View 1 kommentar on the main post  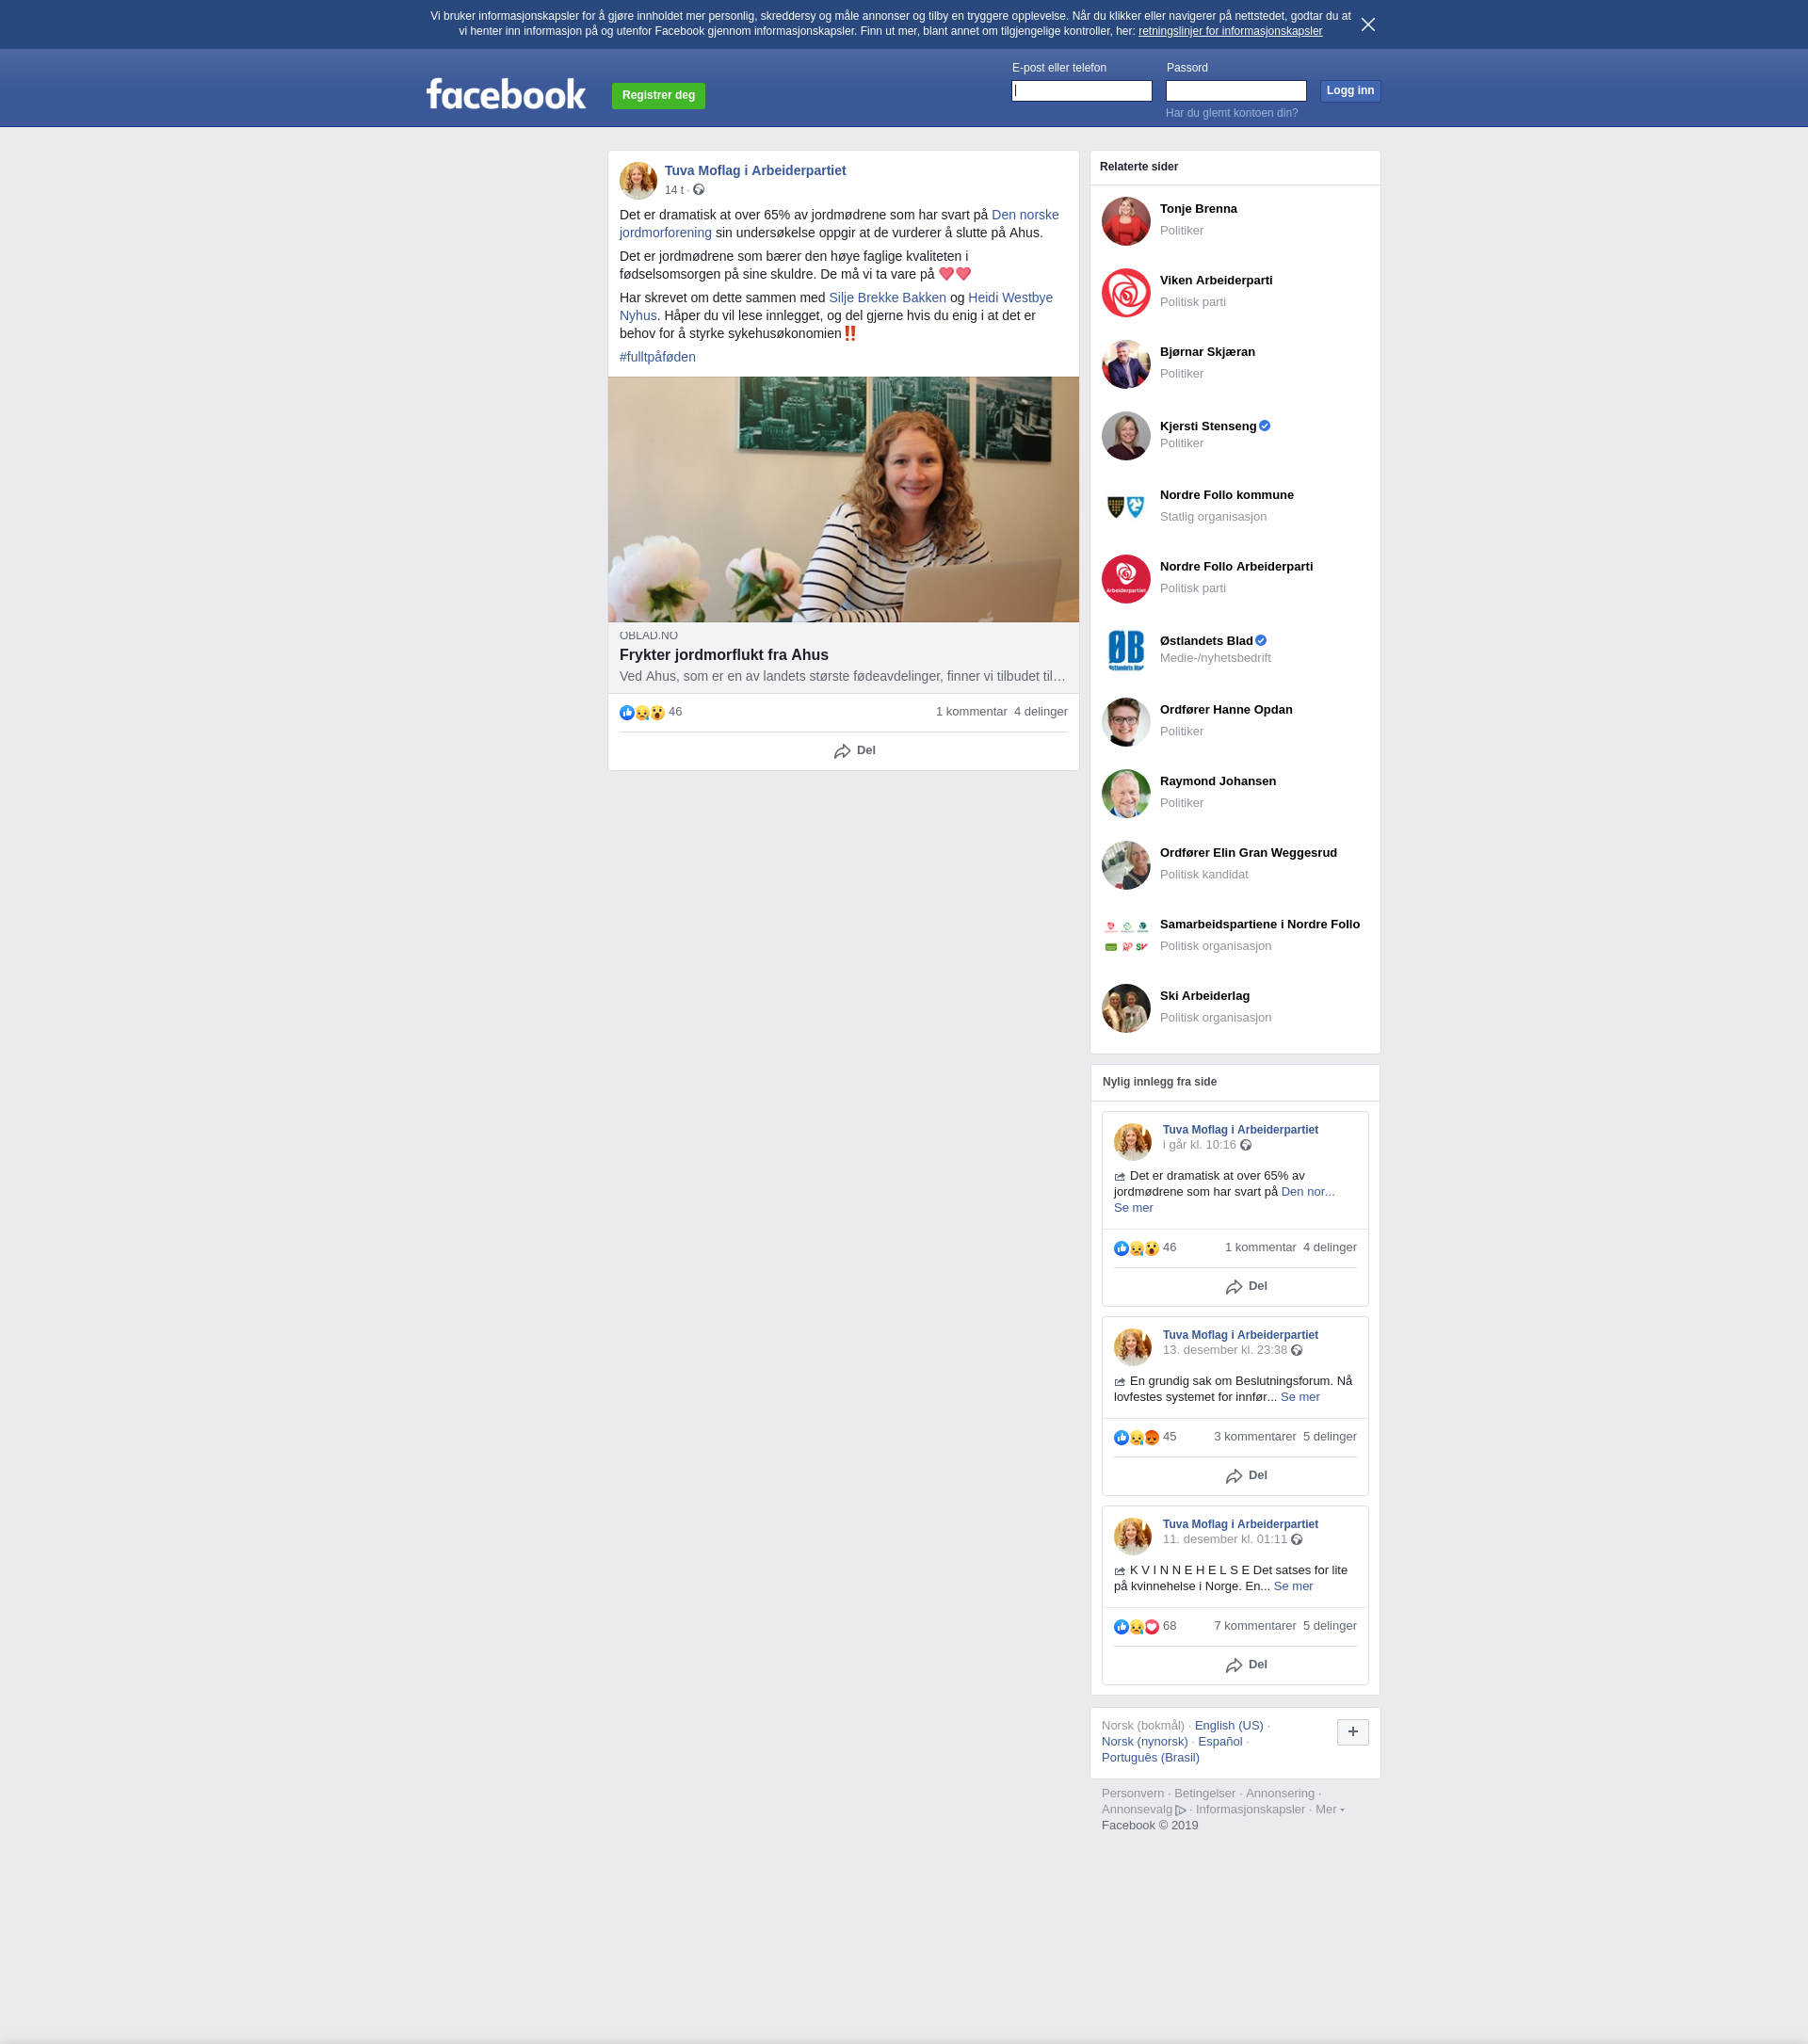(x=971, y=712)
